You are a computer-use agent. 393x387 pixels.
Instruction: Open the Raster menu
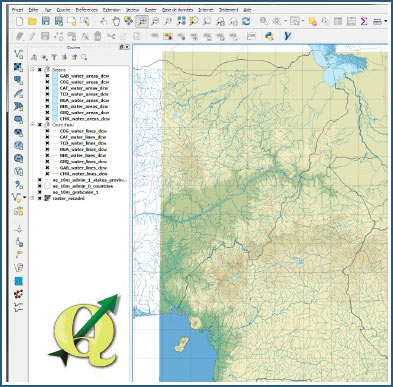click(x=150, y=10)
